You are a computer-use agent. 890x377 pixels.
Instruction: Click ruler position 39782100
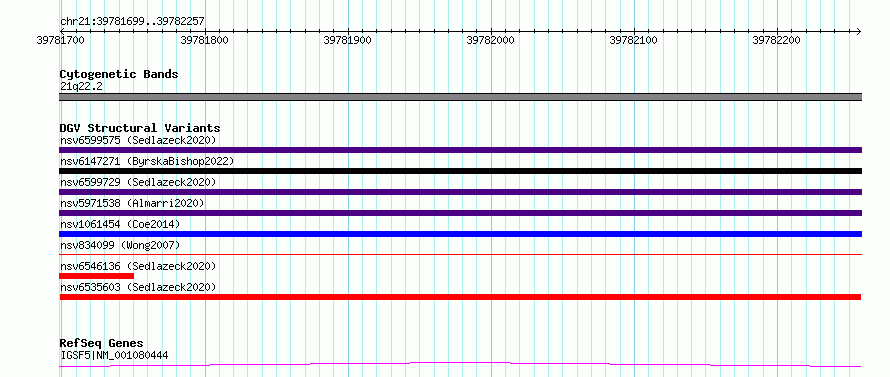click(x=633, y=40)
